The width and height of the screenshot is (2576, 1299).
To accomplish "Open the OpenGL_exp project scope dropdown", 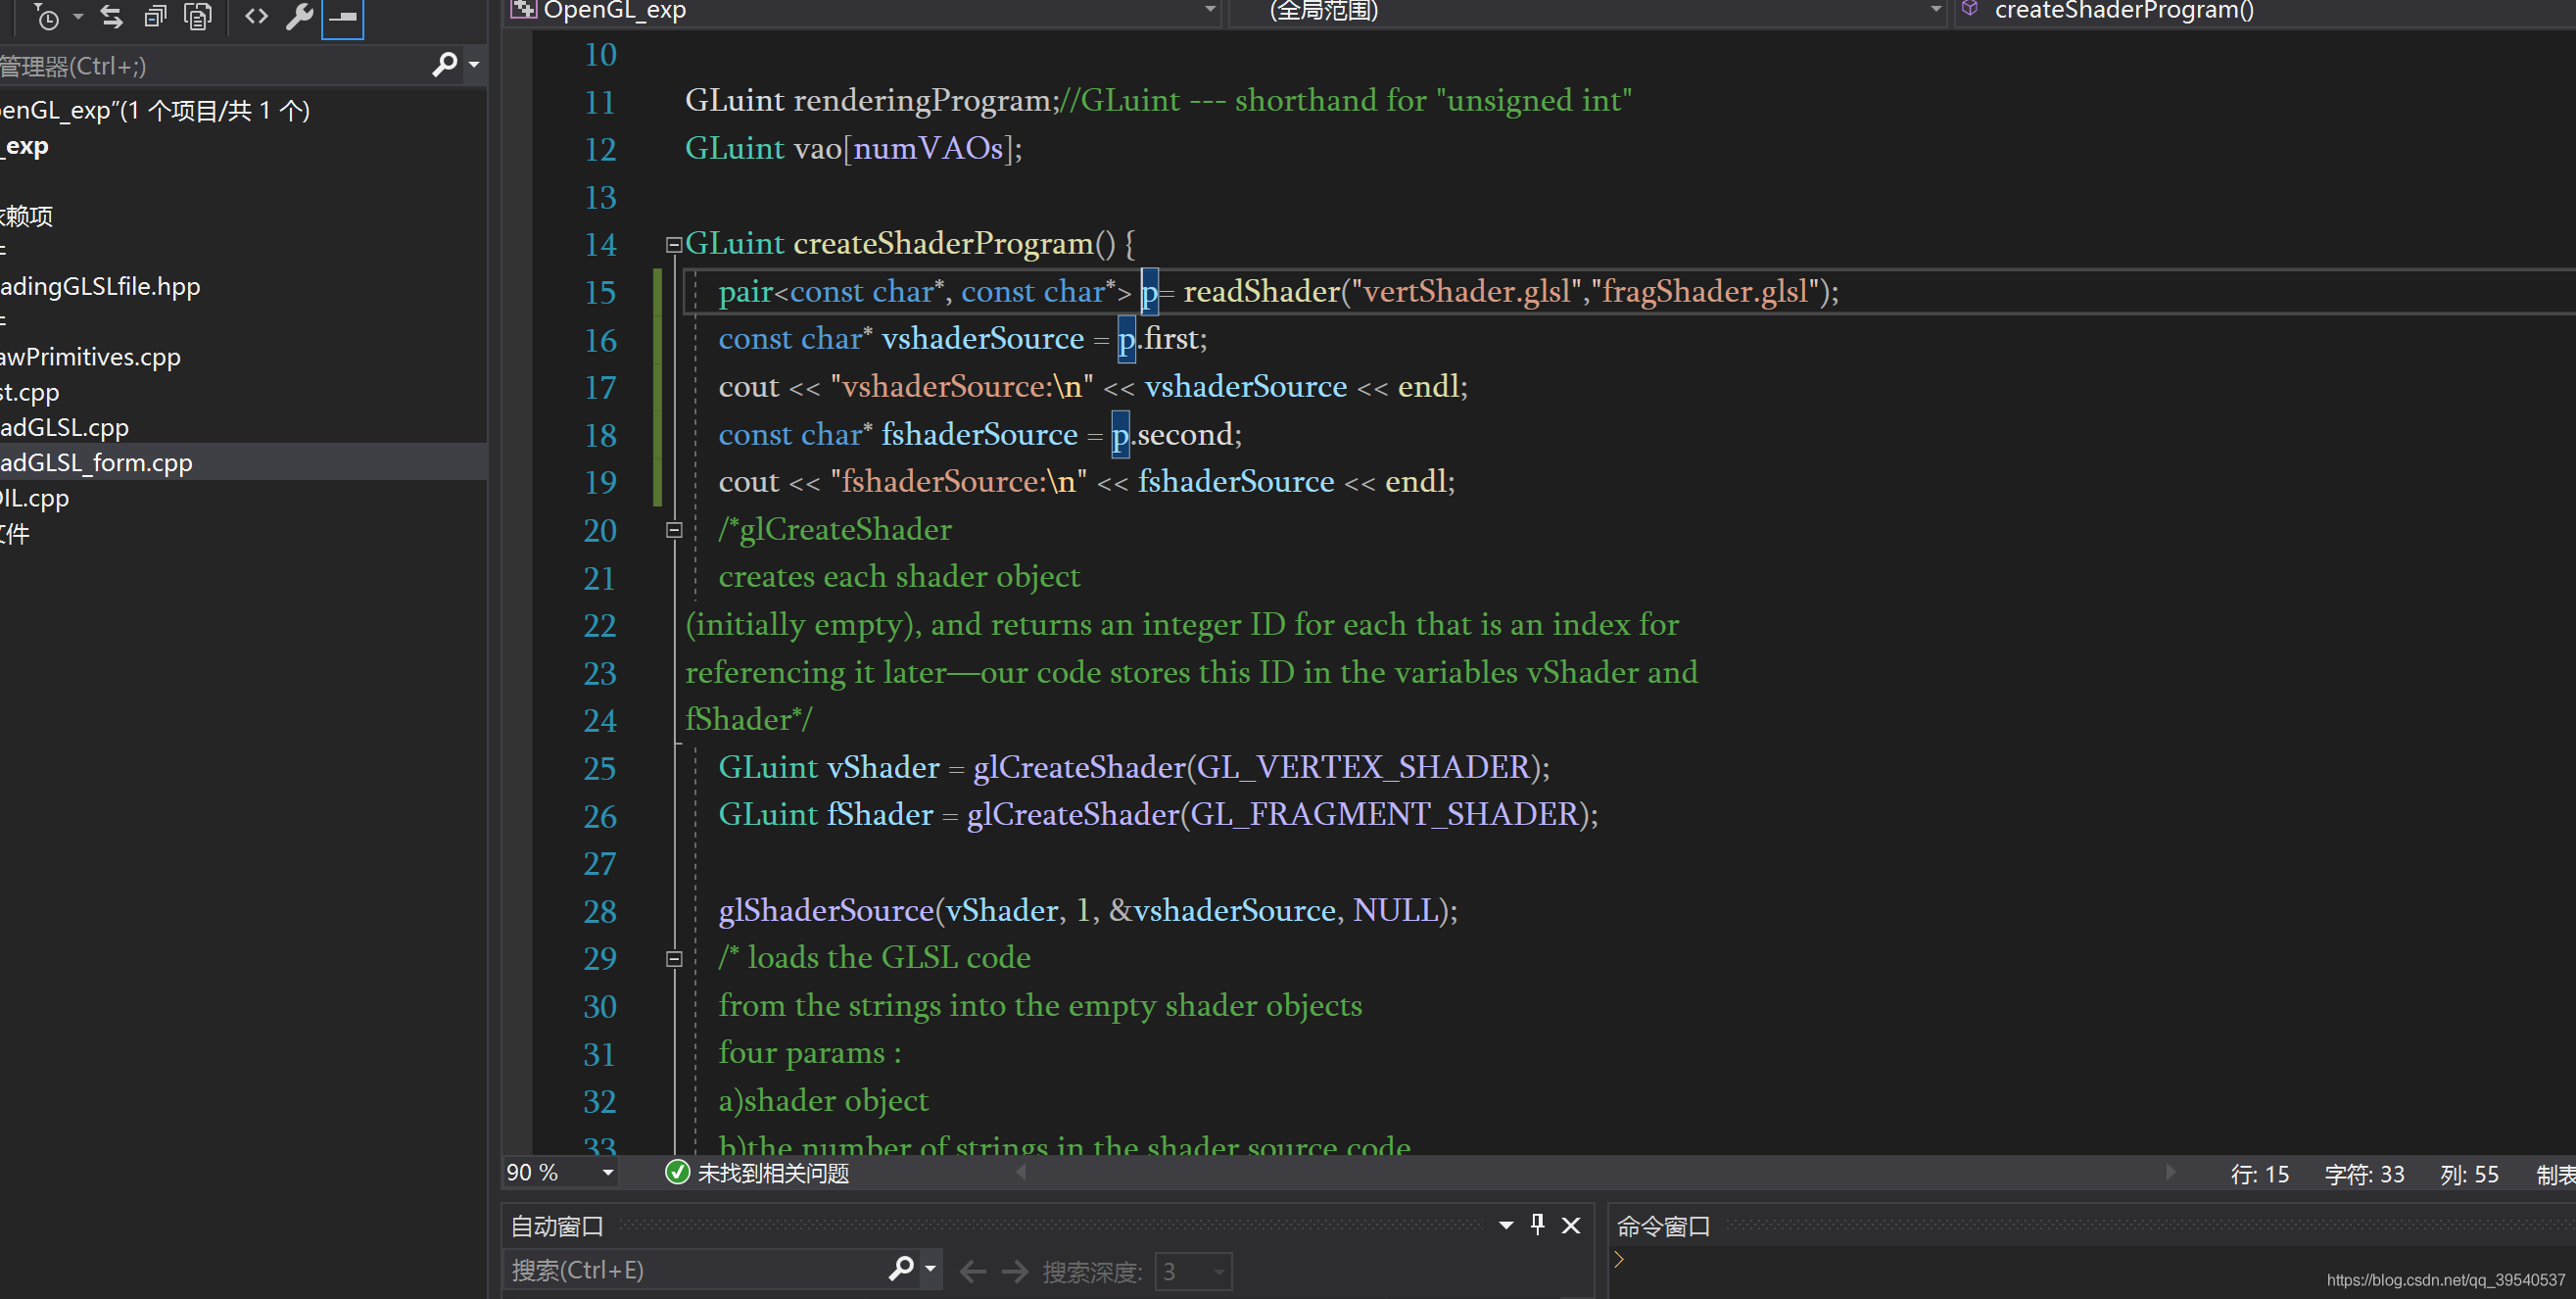I will click(x=1209, y=10).
